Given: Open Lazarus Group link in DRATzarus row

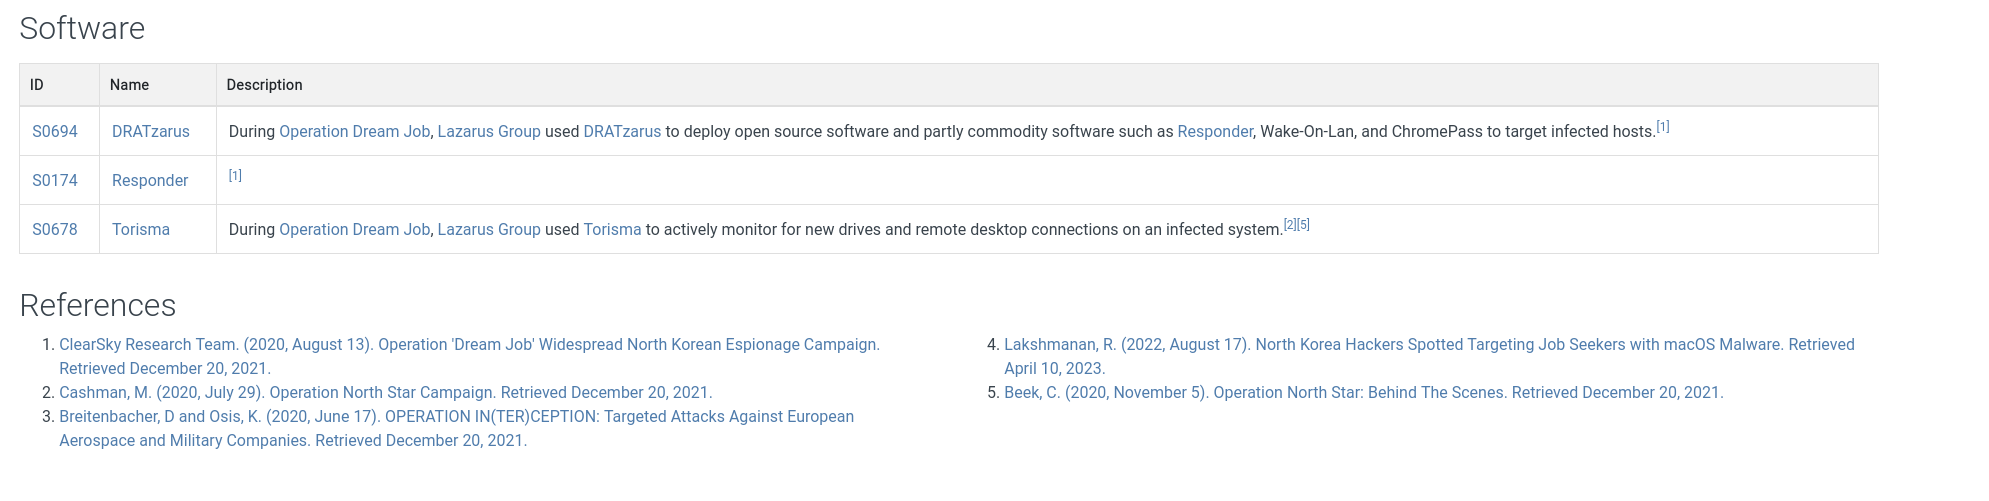Looking at the screenshot, I should pyautogui.click(x=489, y=131).
